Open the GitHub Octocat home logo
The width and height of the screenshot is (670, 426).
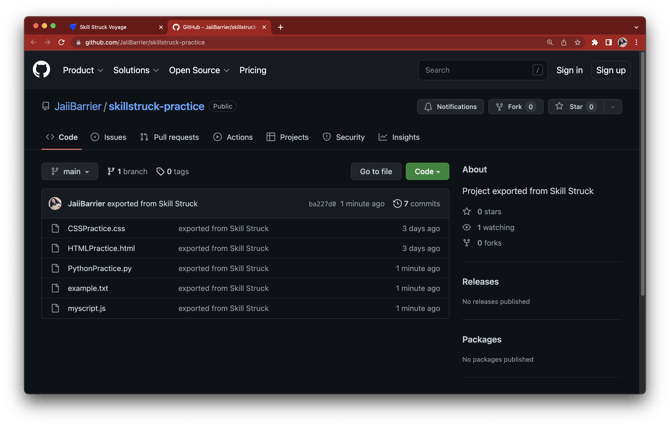41,70
